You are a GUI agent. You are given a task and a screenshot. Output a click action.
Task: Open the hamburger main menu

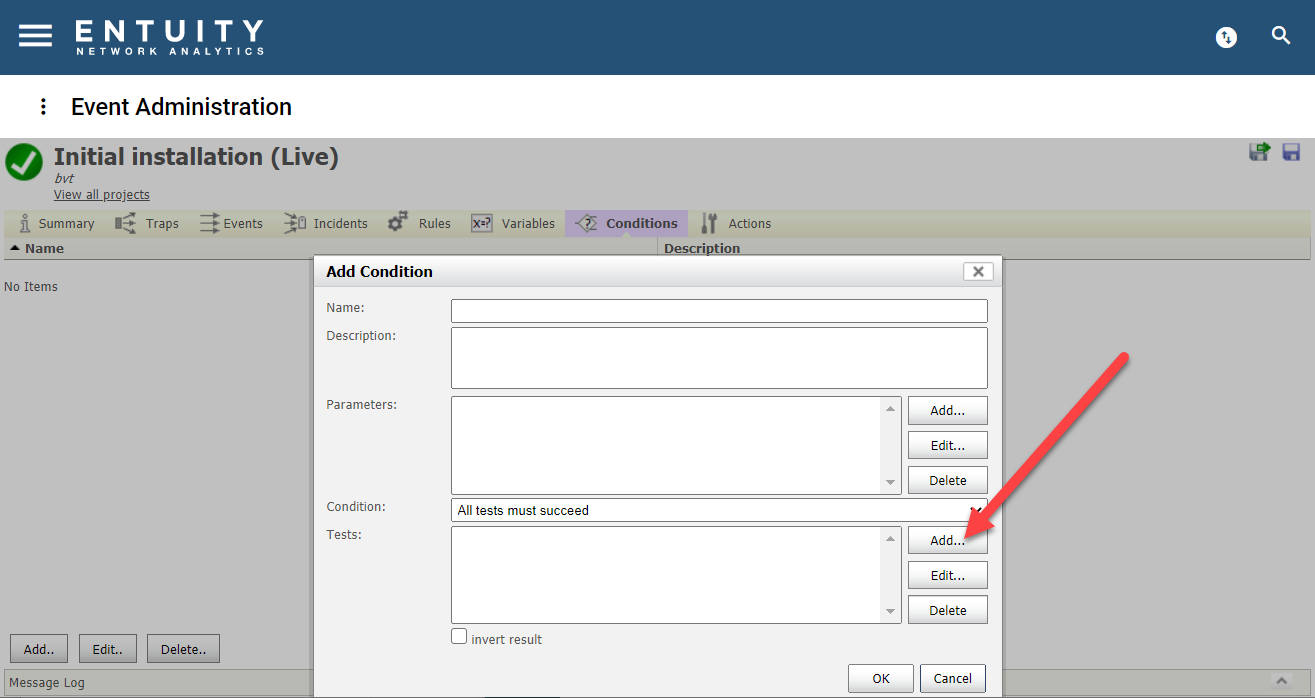pos(35,35)
